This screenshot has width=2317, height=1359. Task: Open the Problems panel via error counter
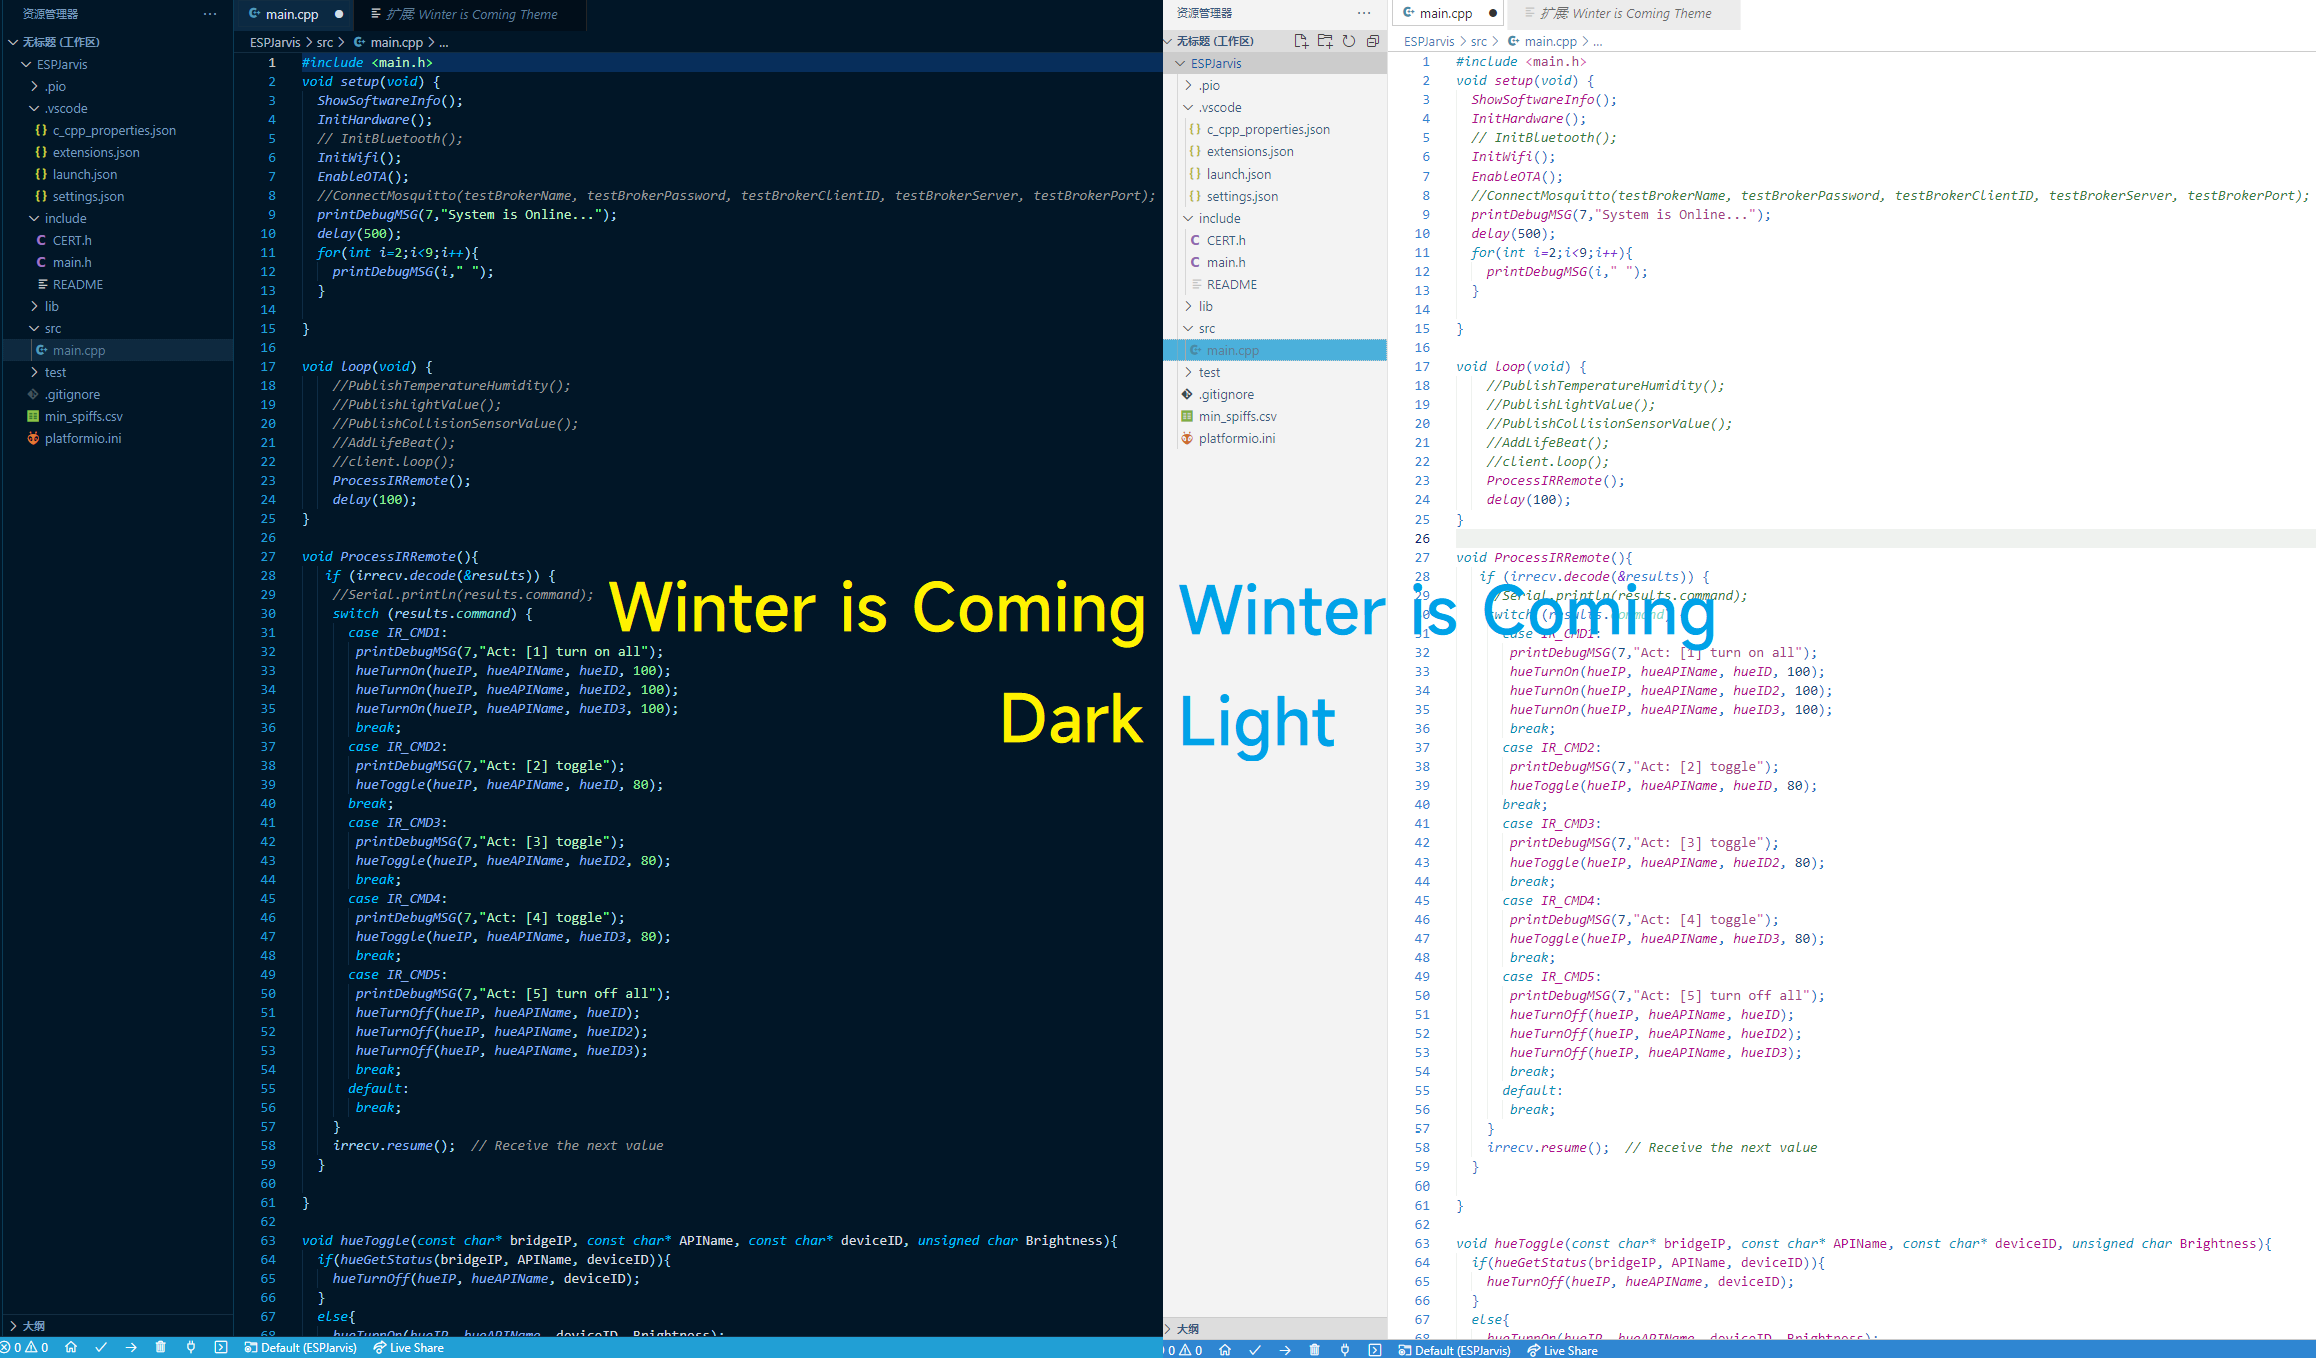click(24, 1347)
